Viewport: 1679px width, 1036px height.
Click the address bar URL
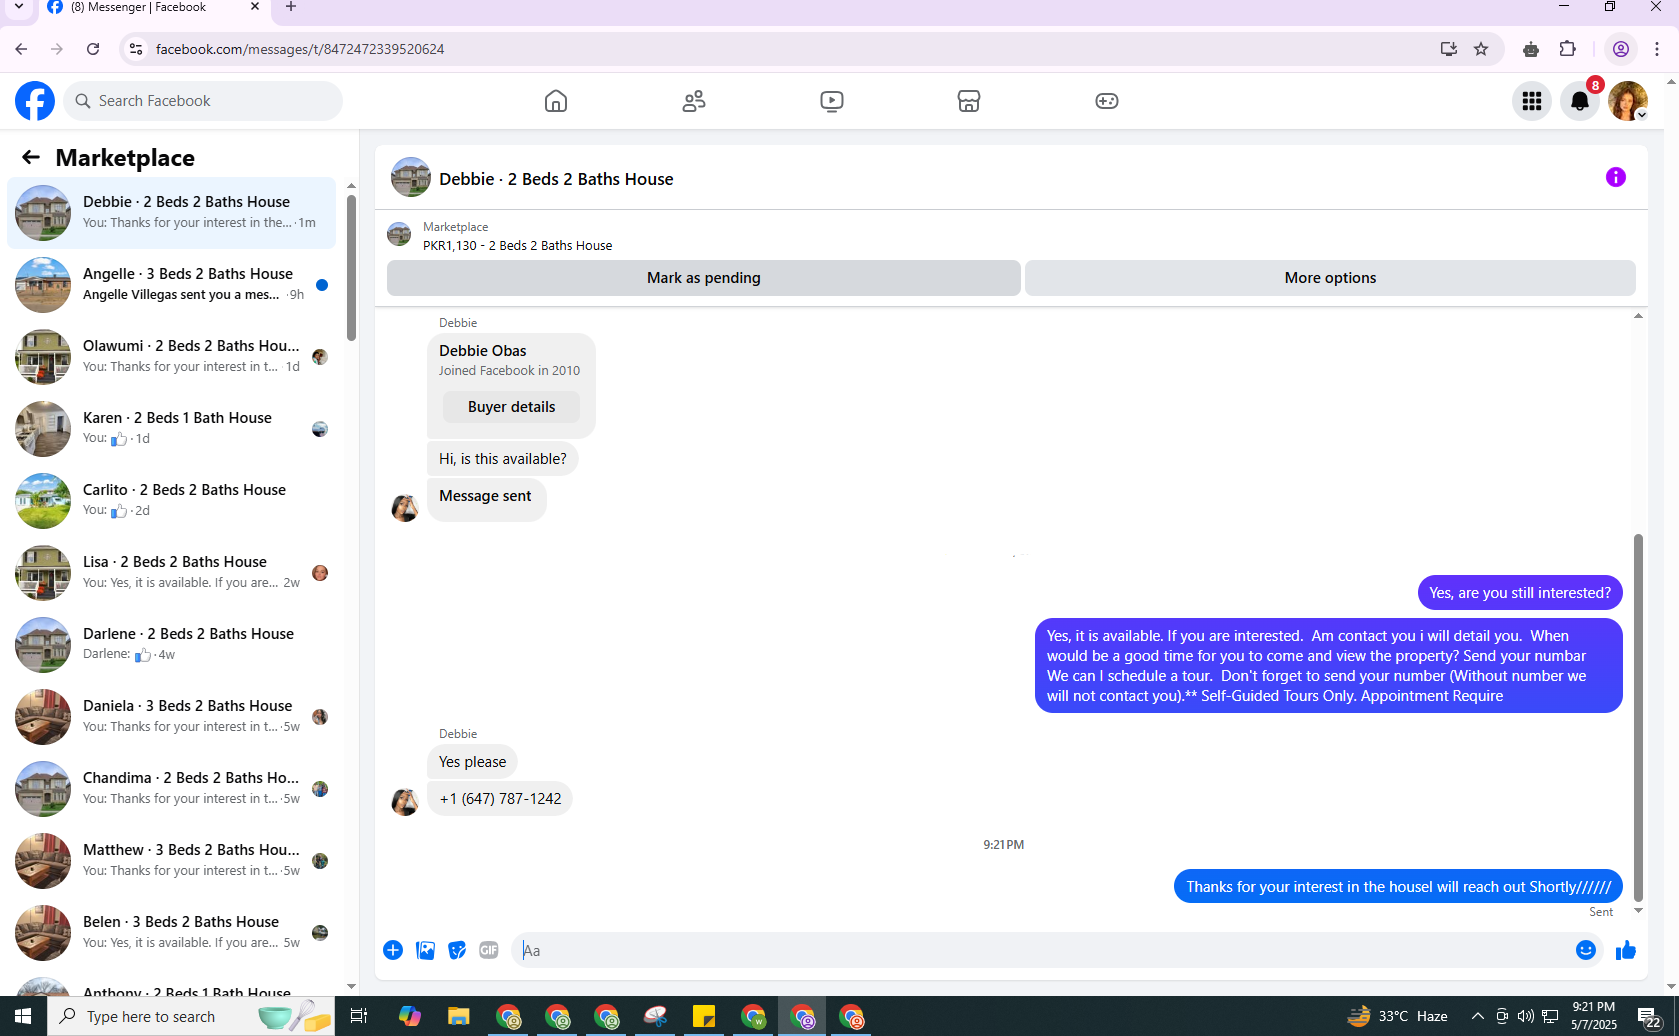pos(300,49)
